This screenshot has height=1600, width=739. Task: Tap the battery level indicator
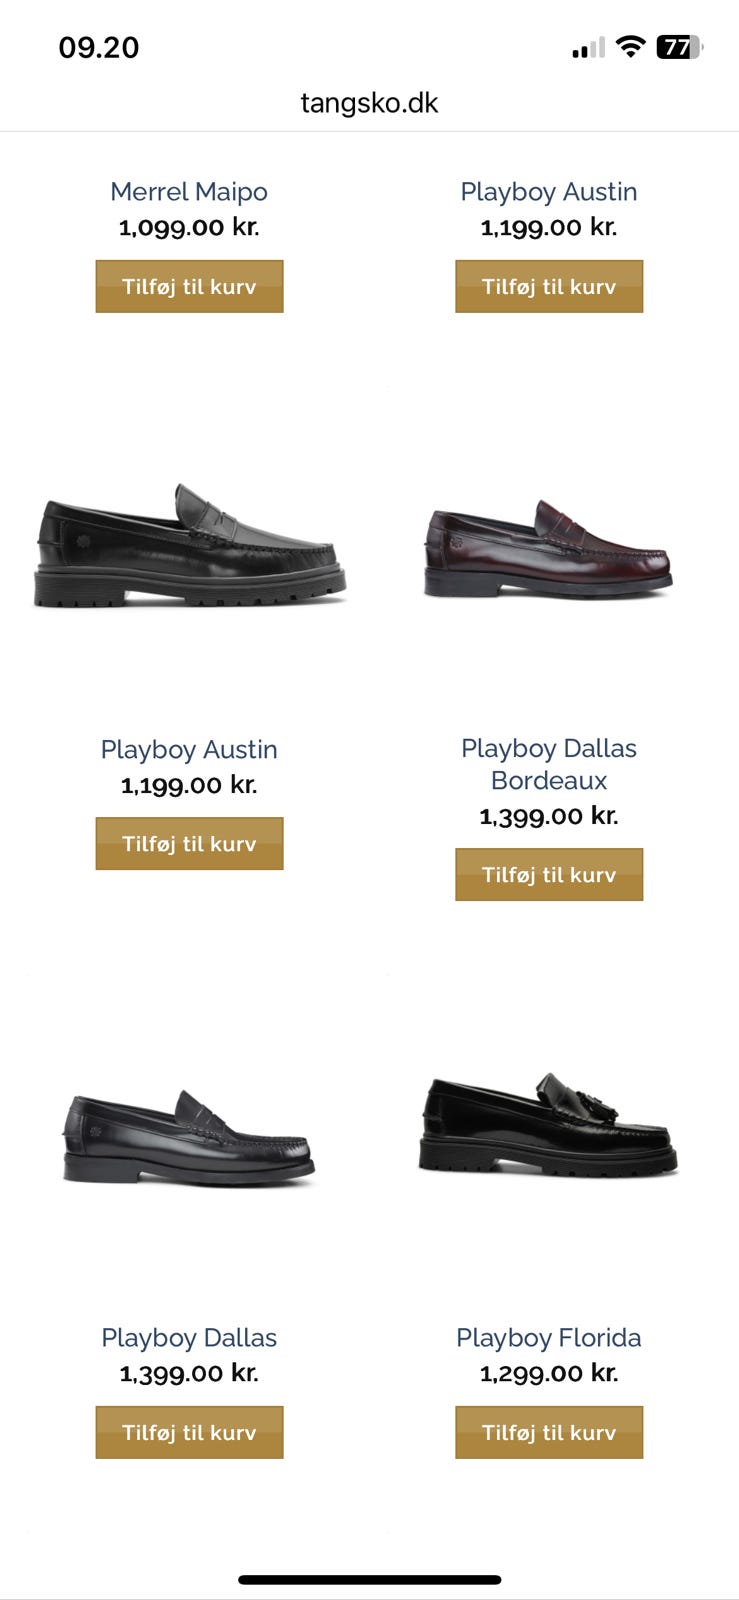click(679, 47)
